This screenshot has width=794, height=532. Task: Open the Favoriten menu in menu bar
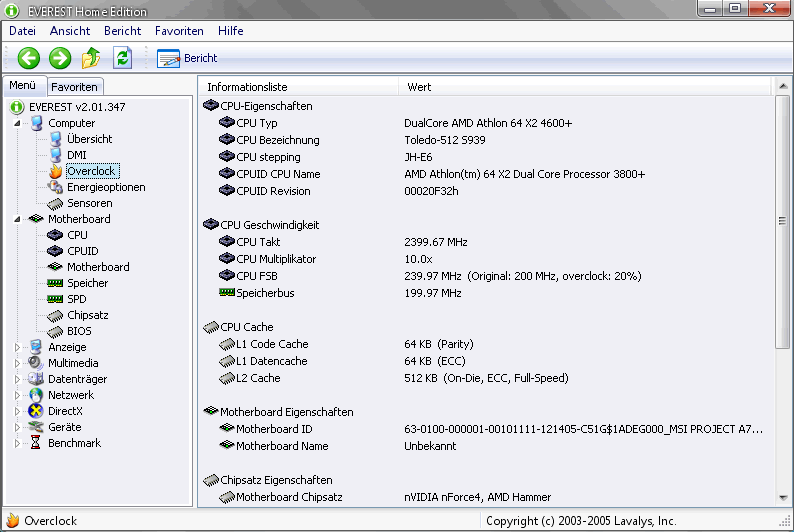pos(179,31)
